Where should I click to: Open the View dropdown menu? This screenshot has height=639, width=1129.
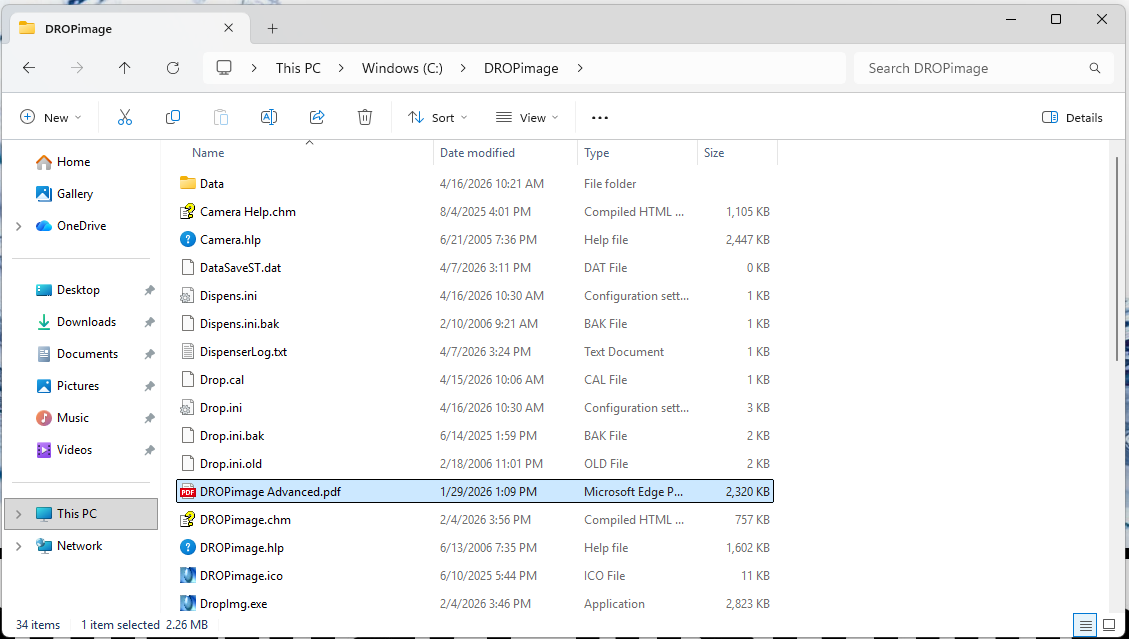[527, 117]
